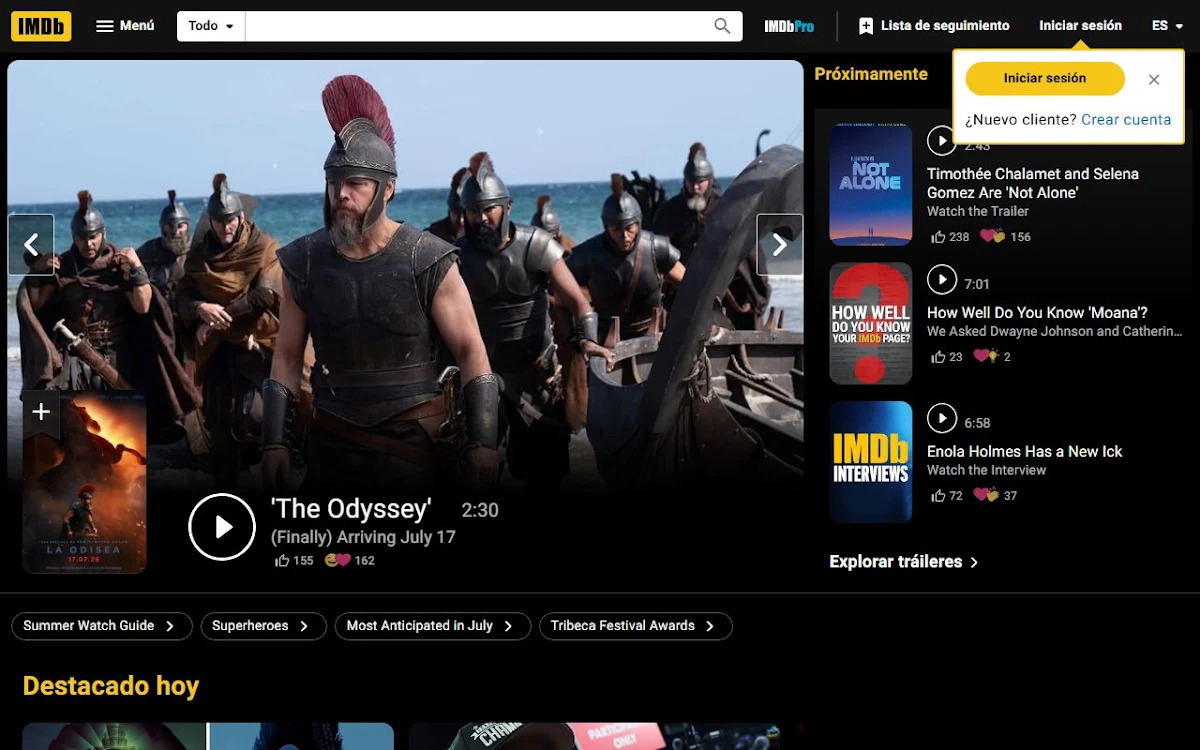The width and height of the screenshot is (1200, 750).
Task: Click Iniciar sesión in top bar
Action: pyautogui.click(x=1080, y=26)
